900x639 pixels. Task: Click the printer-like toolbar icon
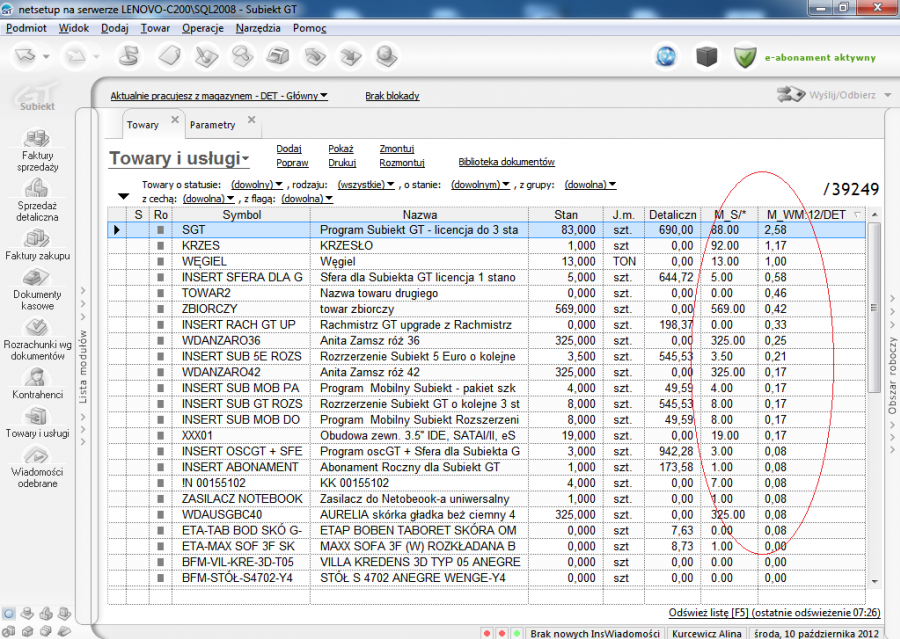pyautogui.click(x=278, y=56)
